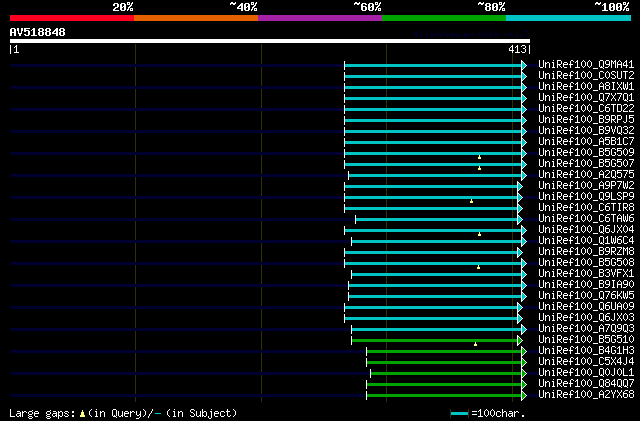
Task: Click the white AV518848 query sequence bar
Action: pos(270,41)
